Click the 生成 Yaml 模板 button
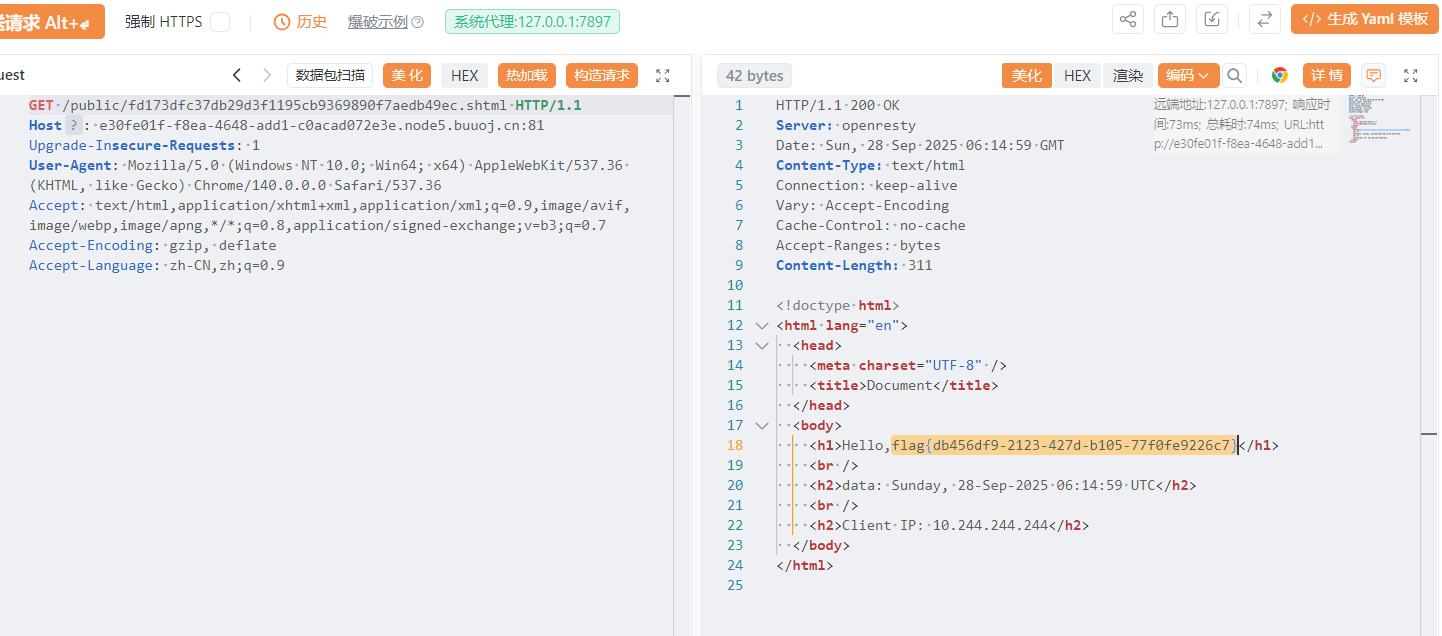The height and width of the screenshot is (636, 1442). coord(1364,19)
